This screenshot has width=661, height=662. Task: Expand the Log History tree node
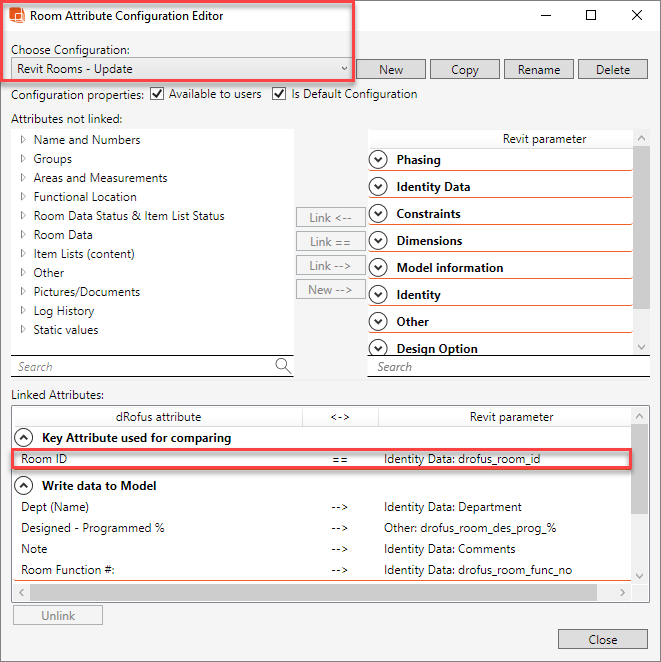pyautogui.click(x=23, y=311)
